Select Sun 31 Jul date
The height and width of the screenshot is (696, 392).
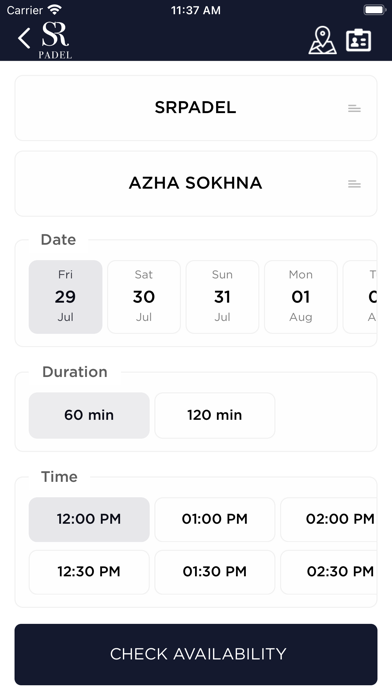click(x=222, y=297)
